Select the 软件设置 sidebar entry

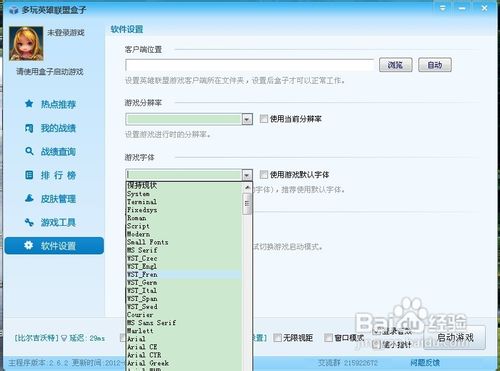click(x=54, y=246)
